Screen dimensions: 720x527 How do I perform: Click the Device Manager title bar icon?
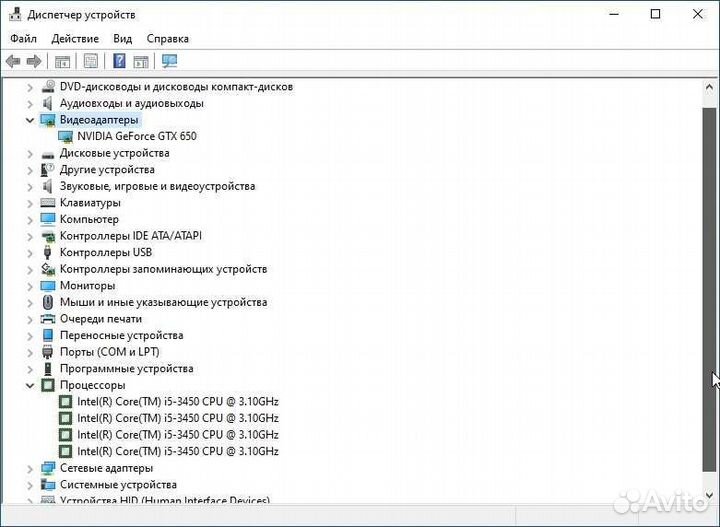click(x=15, y=14)
